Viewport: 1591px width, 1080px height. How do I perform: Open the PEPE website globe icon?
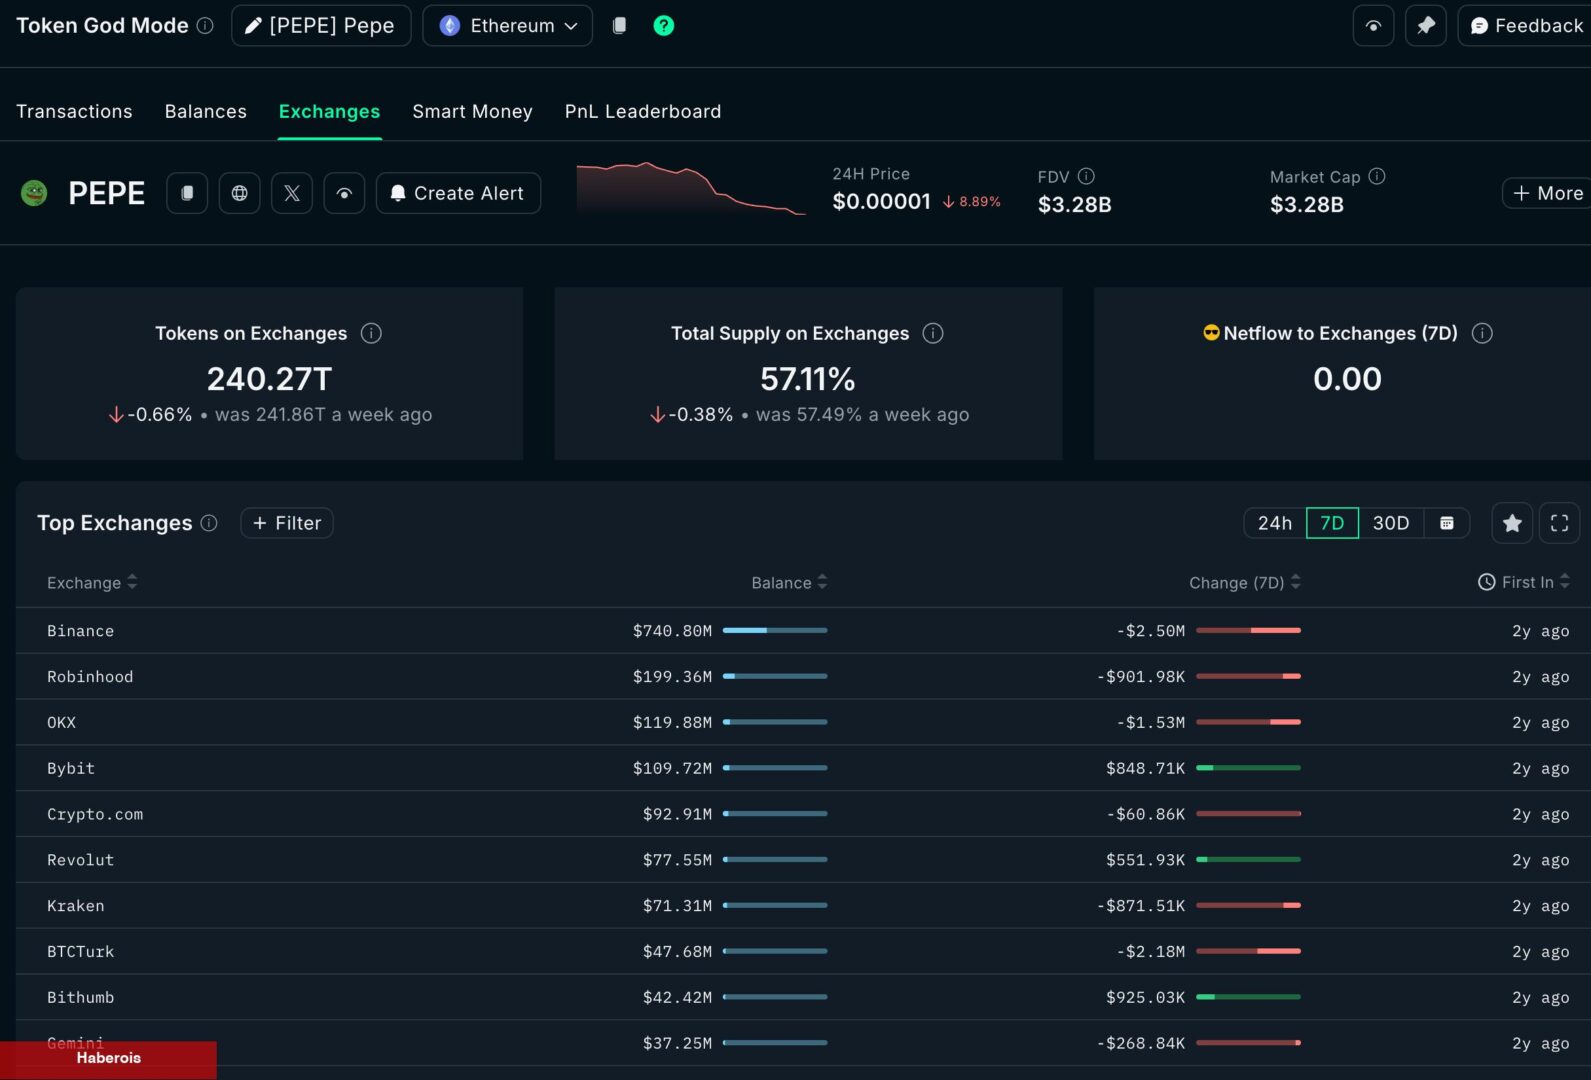(240, 193)
